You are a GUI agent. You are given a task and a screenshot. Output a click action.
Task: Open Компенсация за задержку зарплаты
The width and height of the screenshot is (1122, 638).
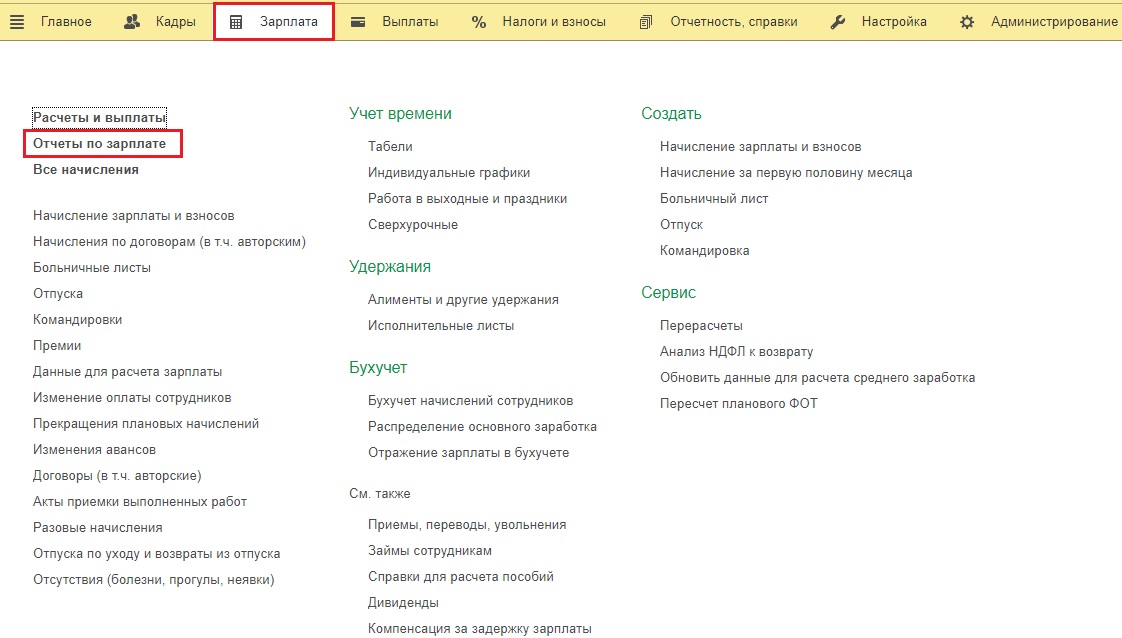(x=479, y=629)
